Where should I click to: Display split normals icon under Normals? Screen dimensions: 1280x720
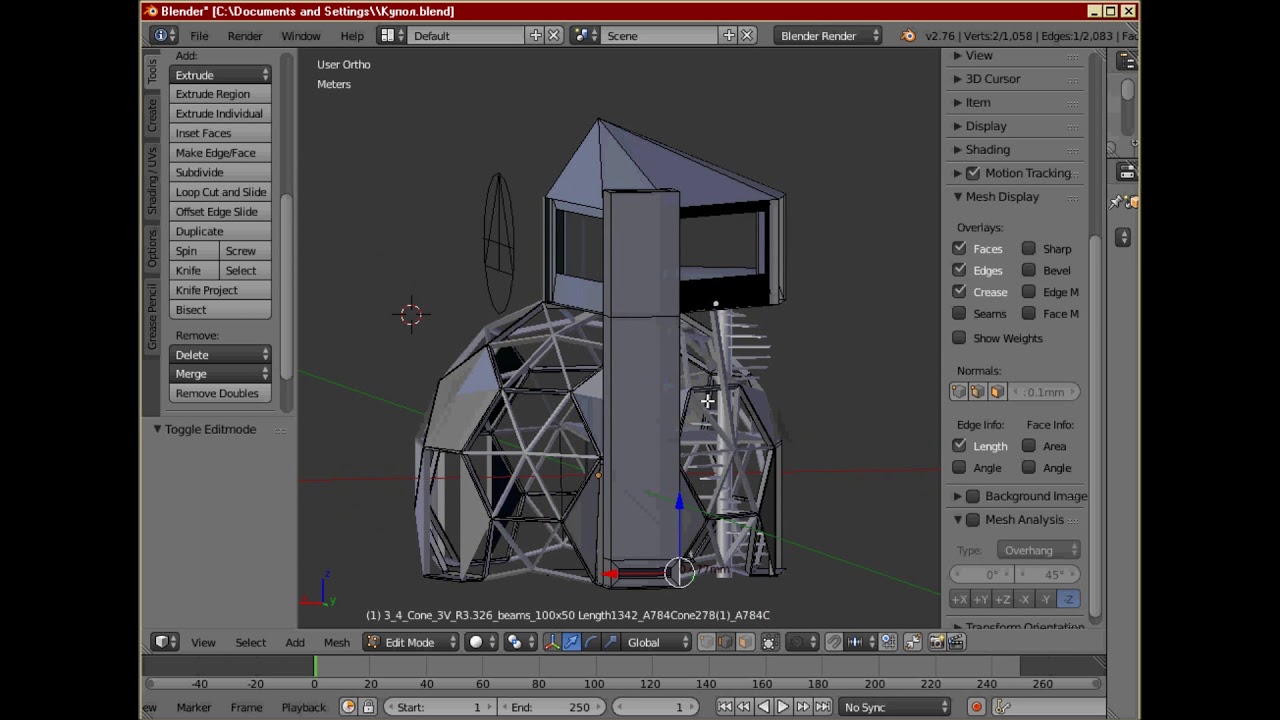point(977,392)
